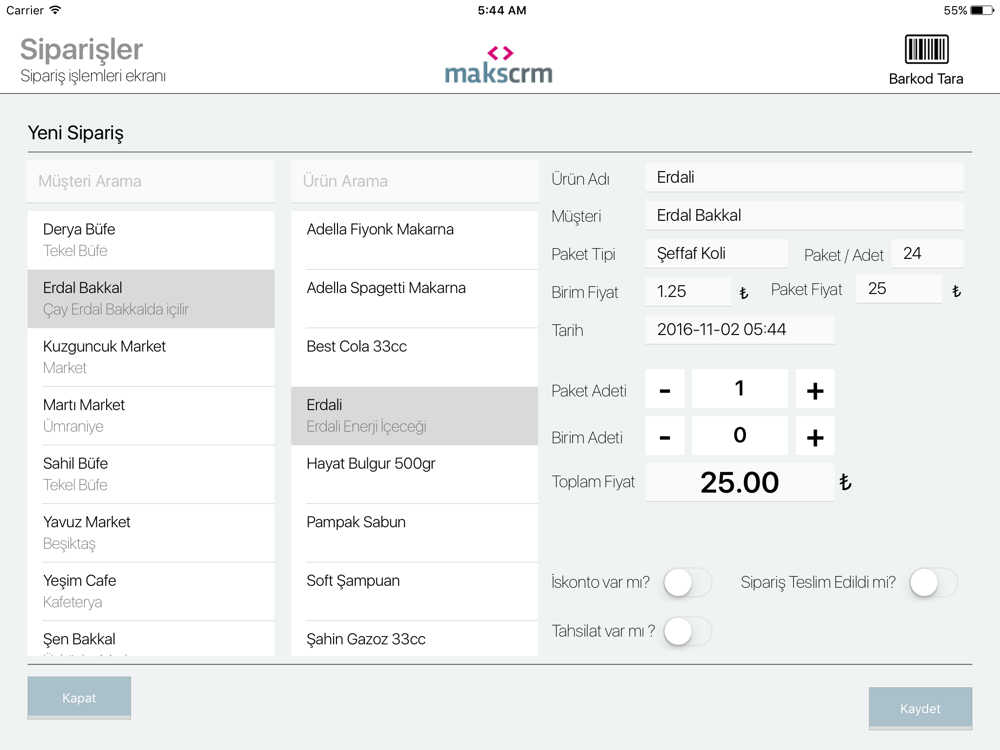Image resolution: width=1000 pixels, height=750 pixels.
Task: Click the Kaydet button
Action: [920, 709]
